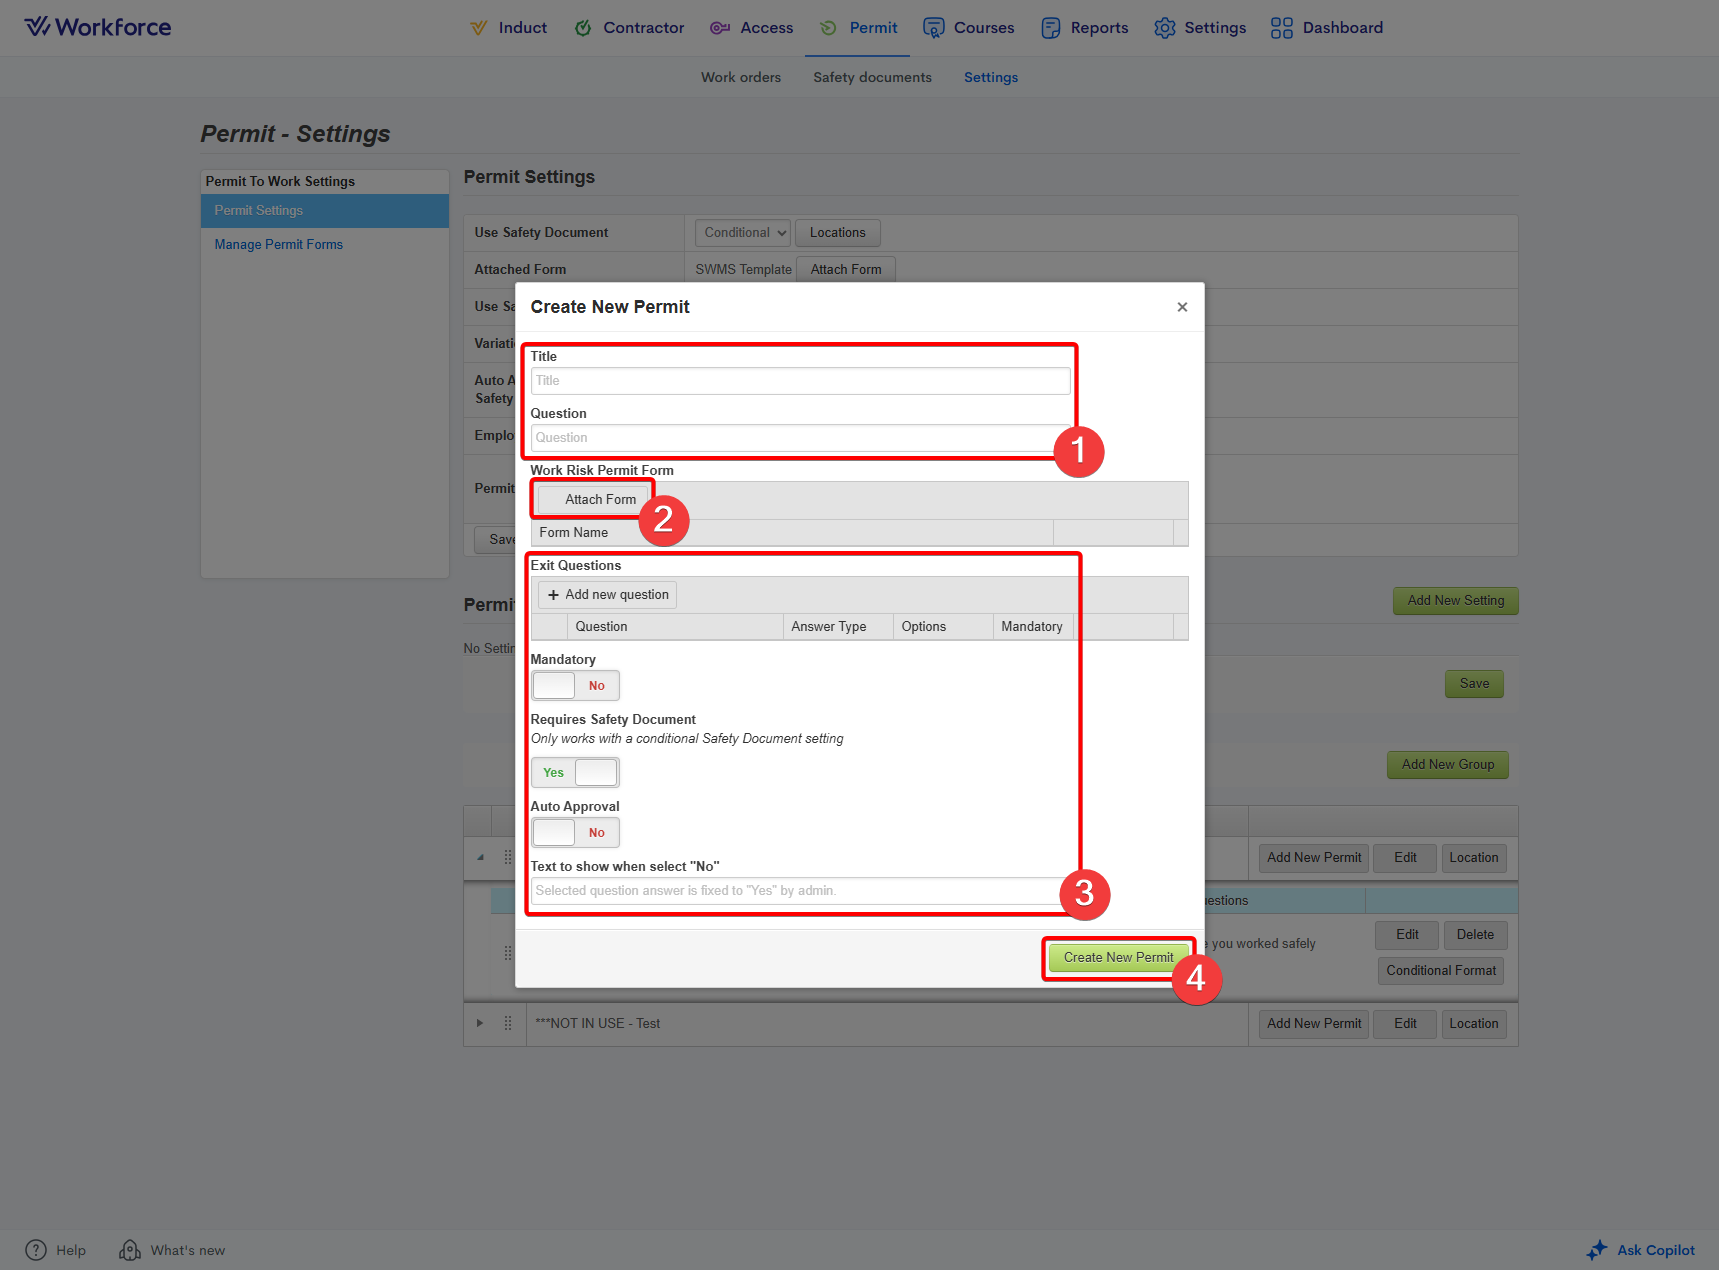
Task: Click Add new question button
Action: (607, 595)
